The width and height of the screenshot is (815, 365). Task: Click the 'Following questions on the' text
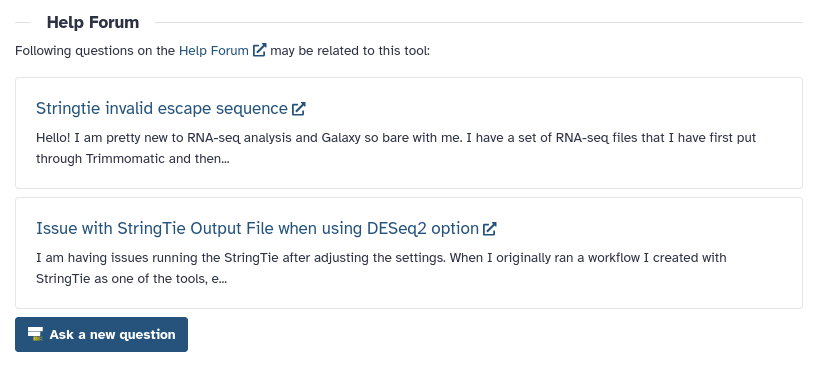[95, 50]
